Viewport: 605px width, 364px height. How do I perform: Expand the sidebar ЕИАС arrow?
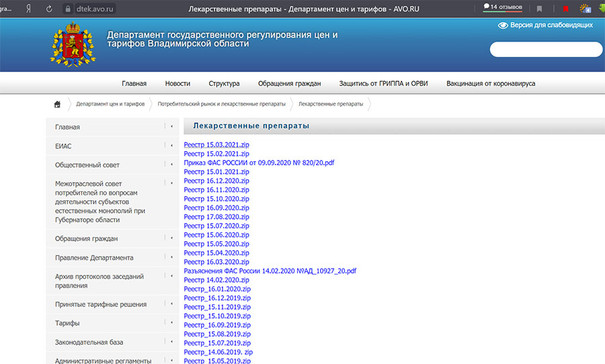click(171, 146)
